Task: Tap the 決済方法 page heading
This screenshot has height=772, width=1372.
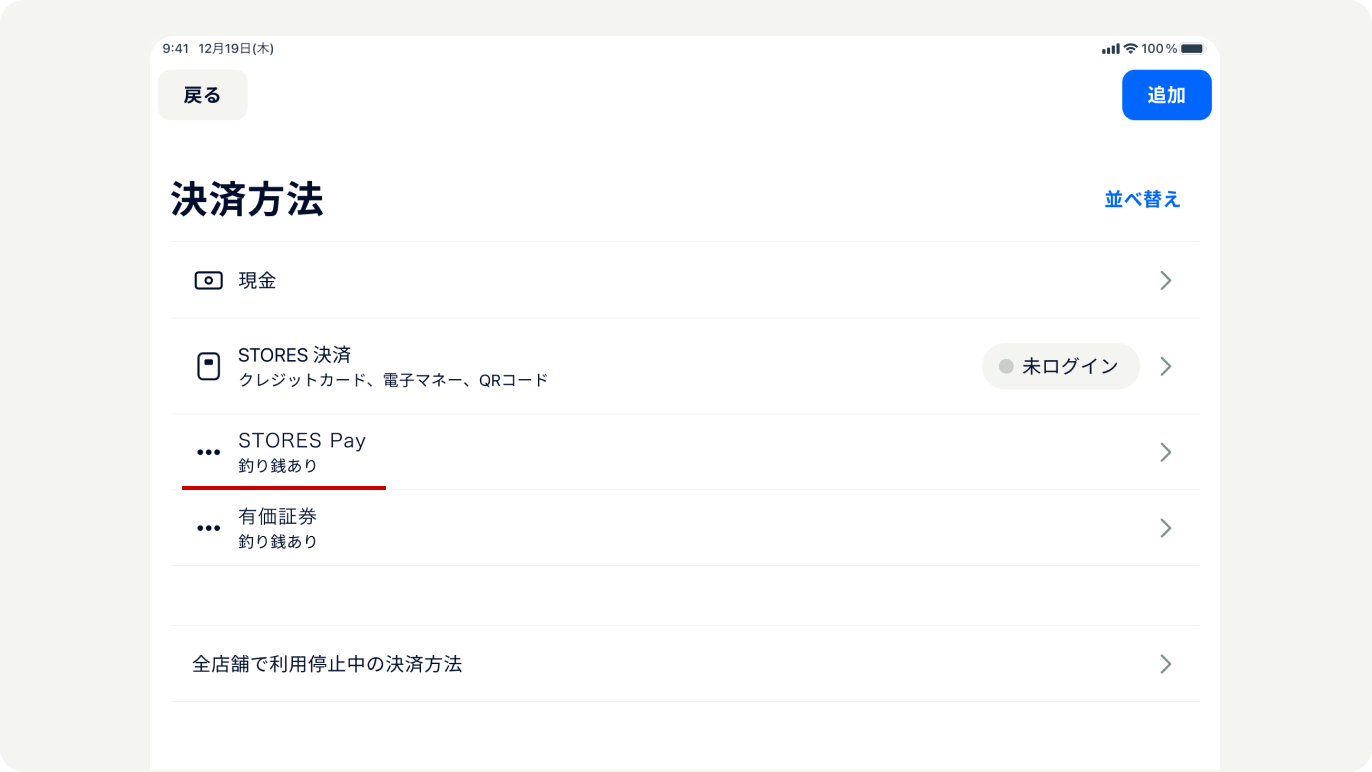Action: click(247, 199)
